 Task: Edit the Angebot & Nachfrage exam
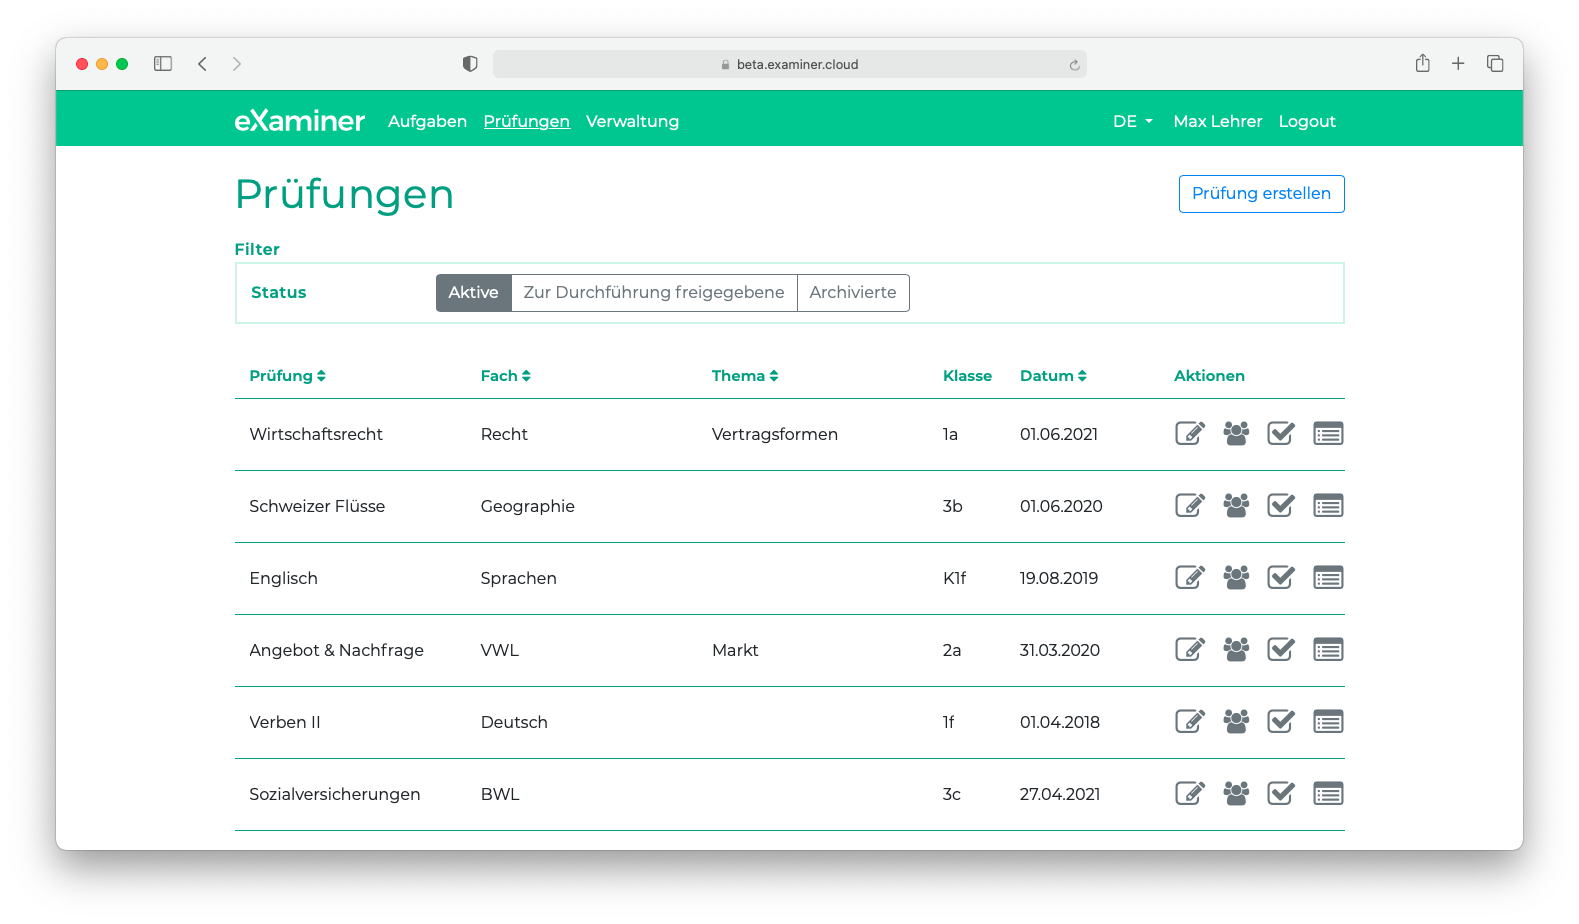1189,650
